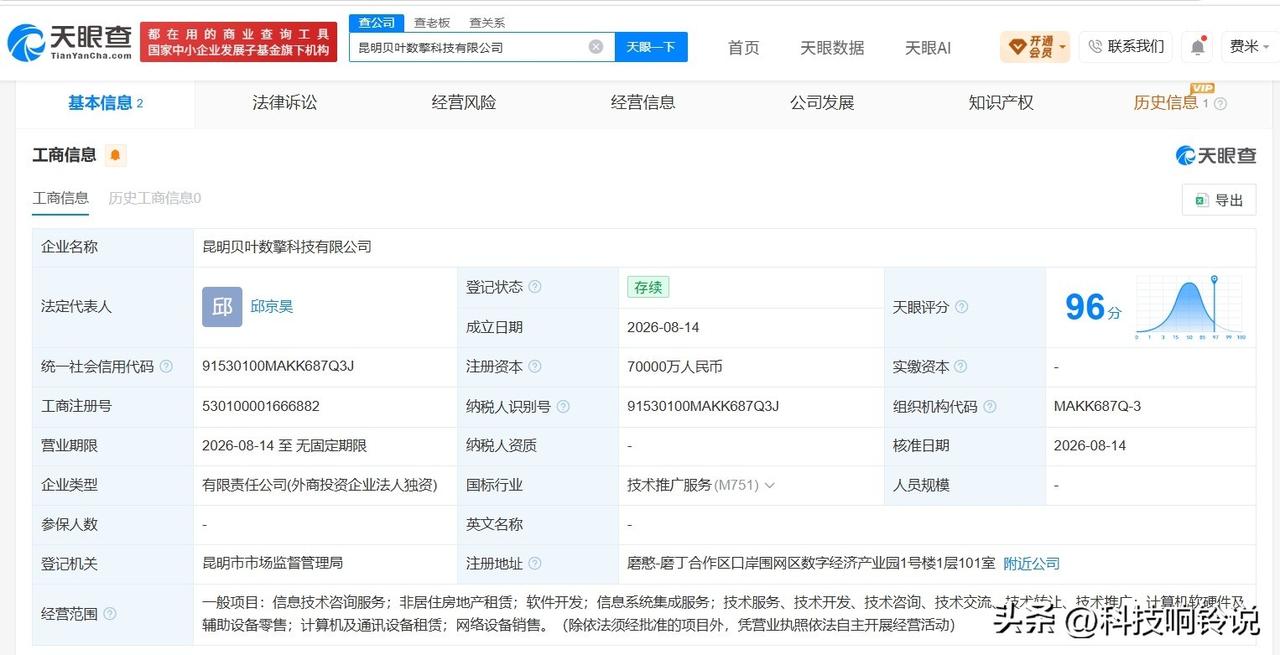Click business term 2026-08-14 至 无固定期限

tap(284, 446)
